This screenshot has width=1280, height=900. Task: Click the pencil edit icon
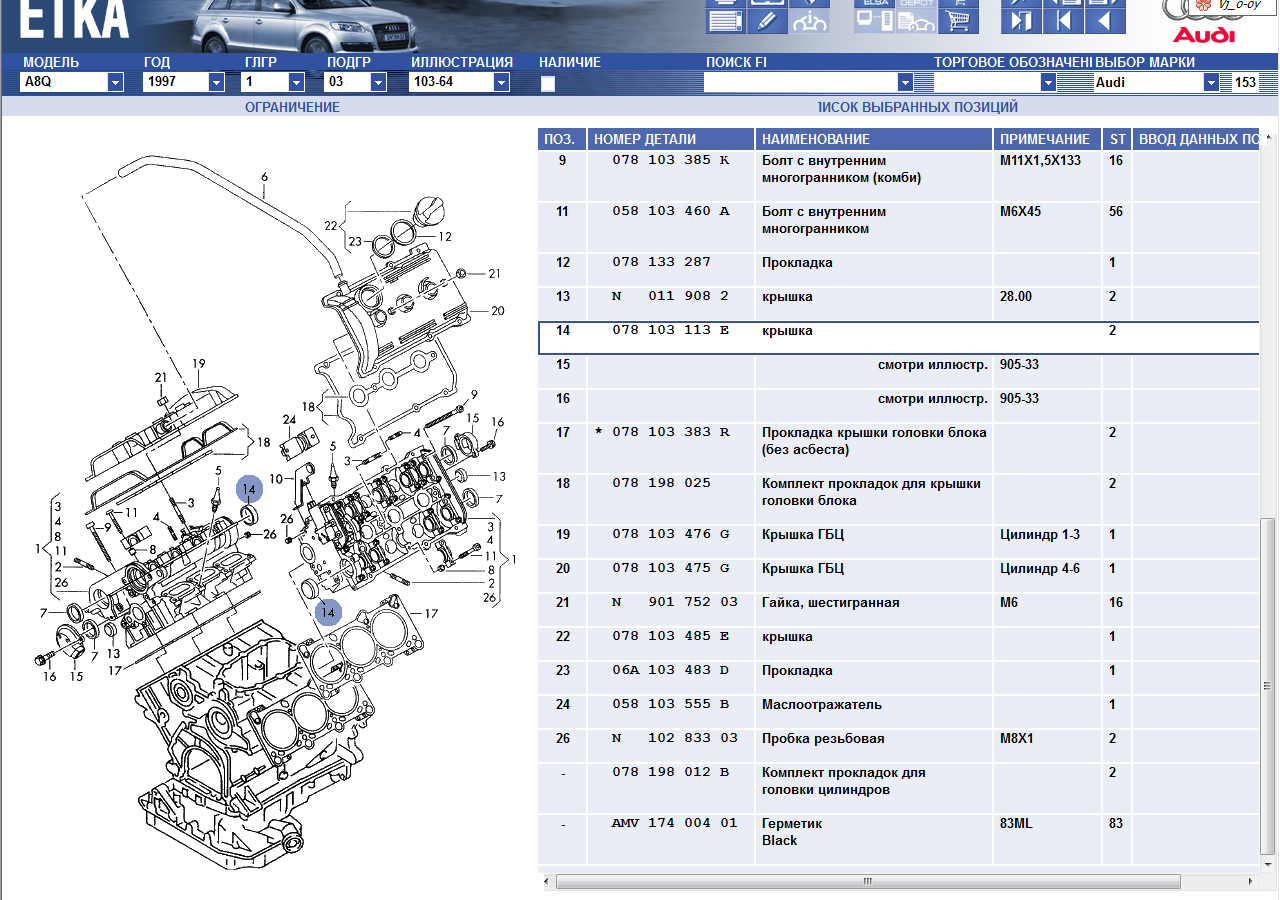pos(767,20)
